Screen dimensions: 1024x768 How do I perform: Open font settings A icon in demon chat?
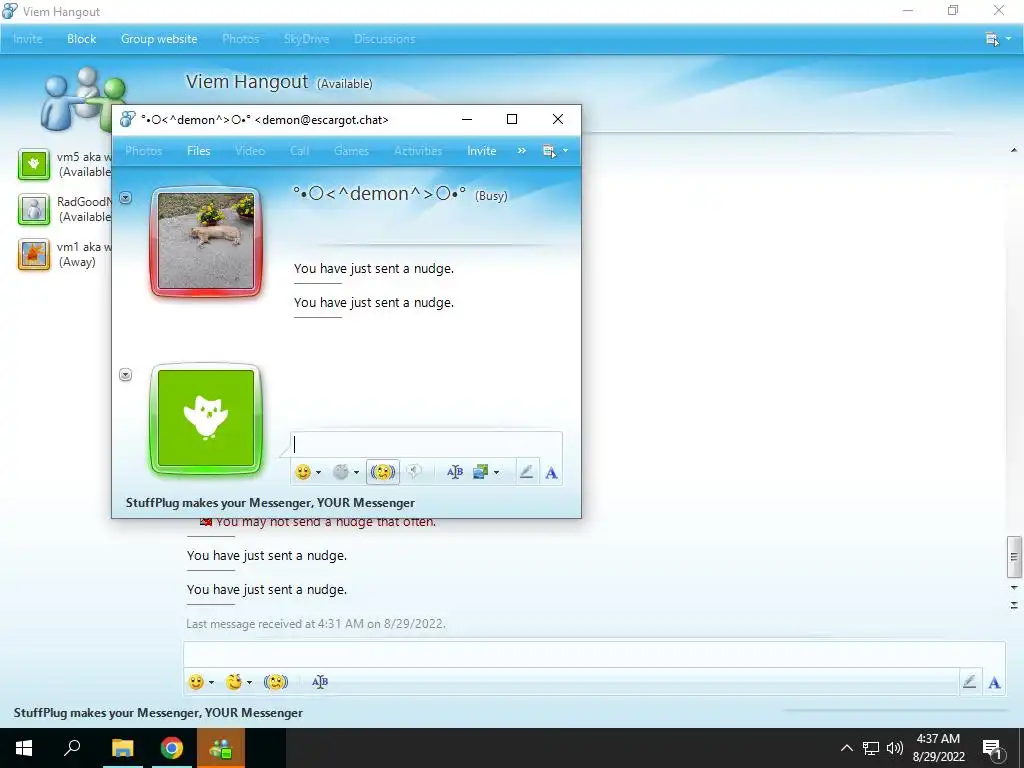(x=551, y=473)
